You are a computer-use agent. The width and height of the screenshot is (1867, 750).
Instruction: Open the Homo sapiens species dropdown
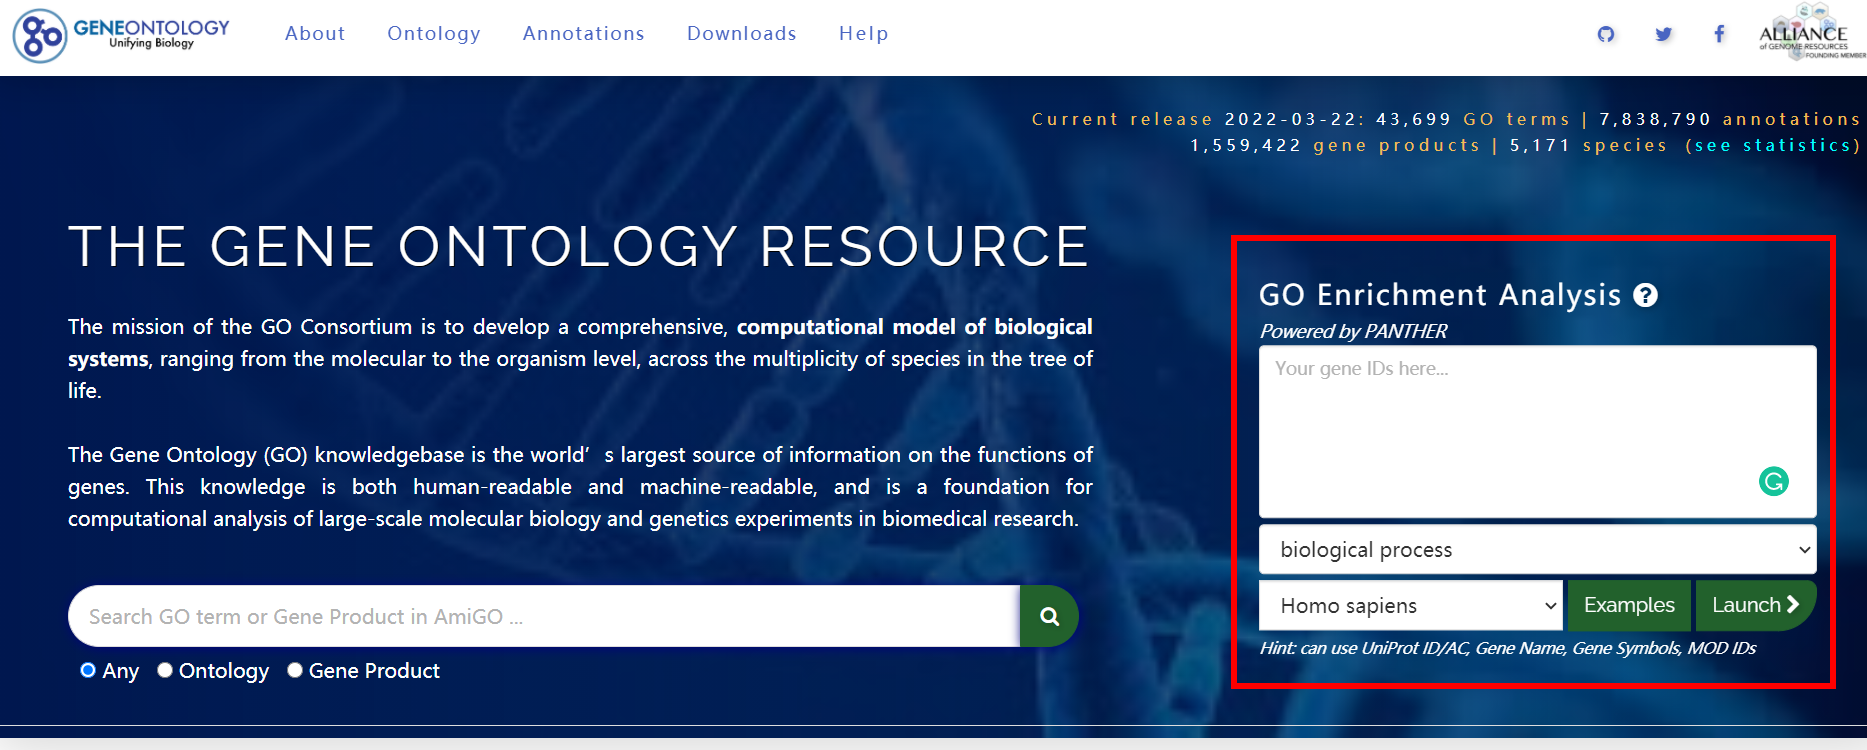1410,606
